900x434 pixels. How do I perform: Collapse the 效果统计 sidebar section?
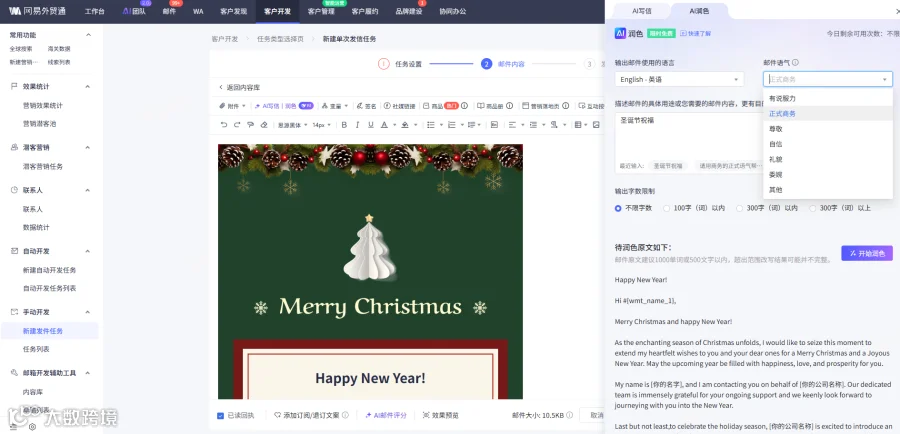coord(88,87)
